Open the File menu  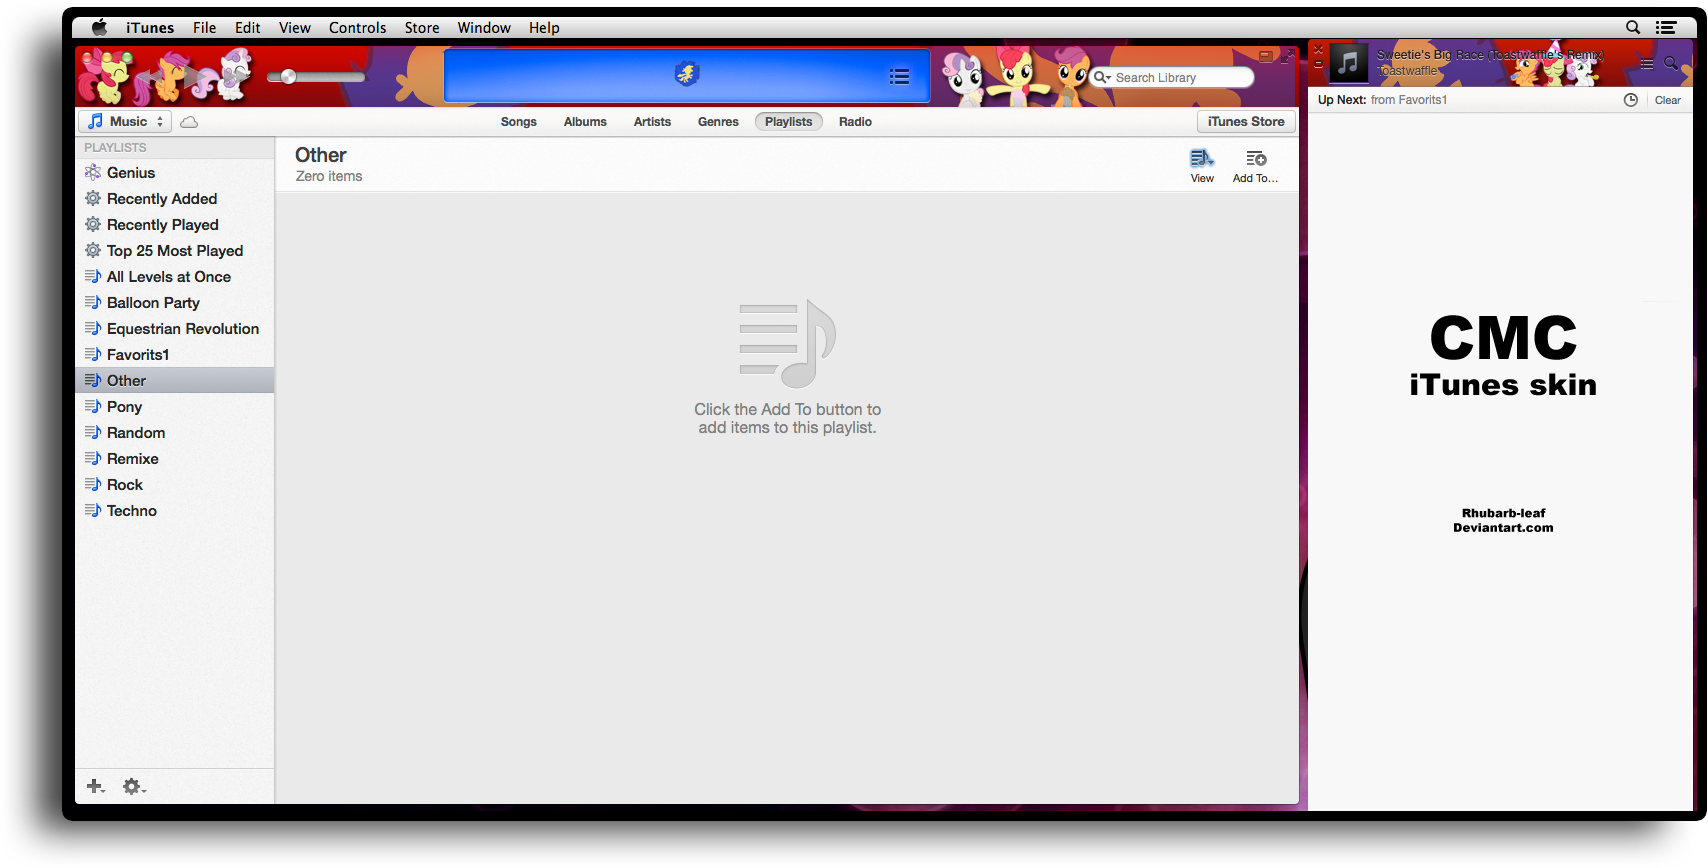205,27
